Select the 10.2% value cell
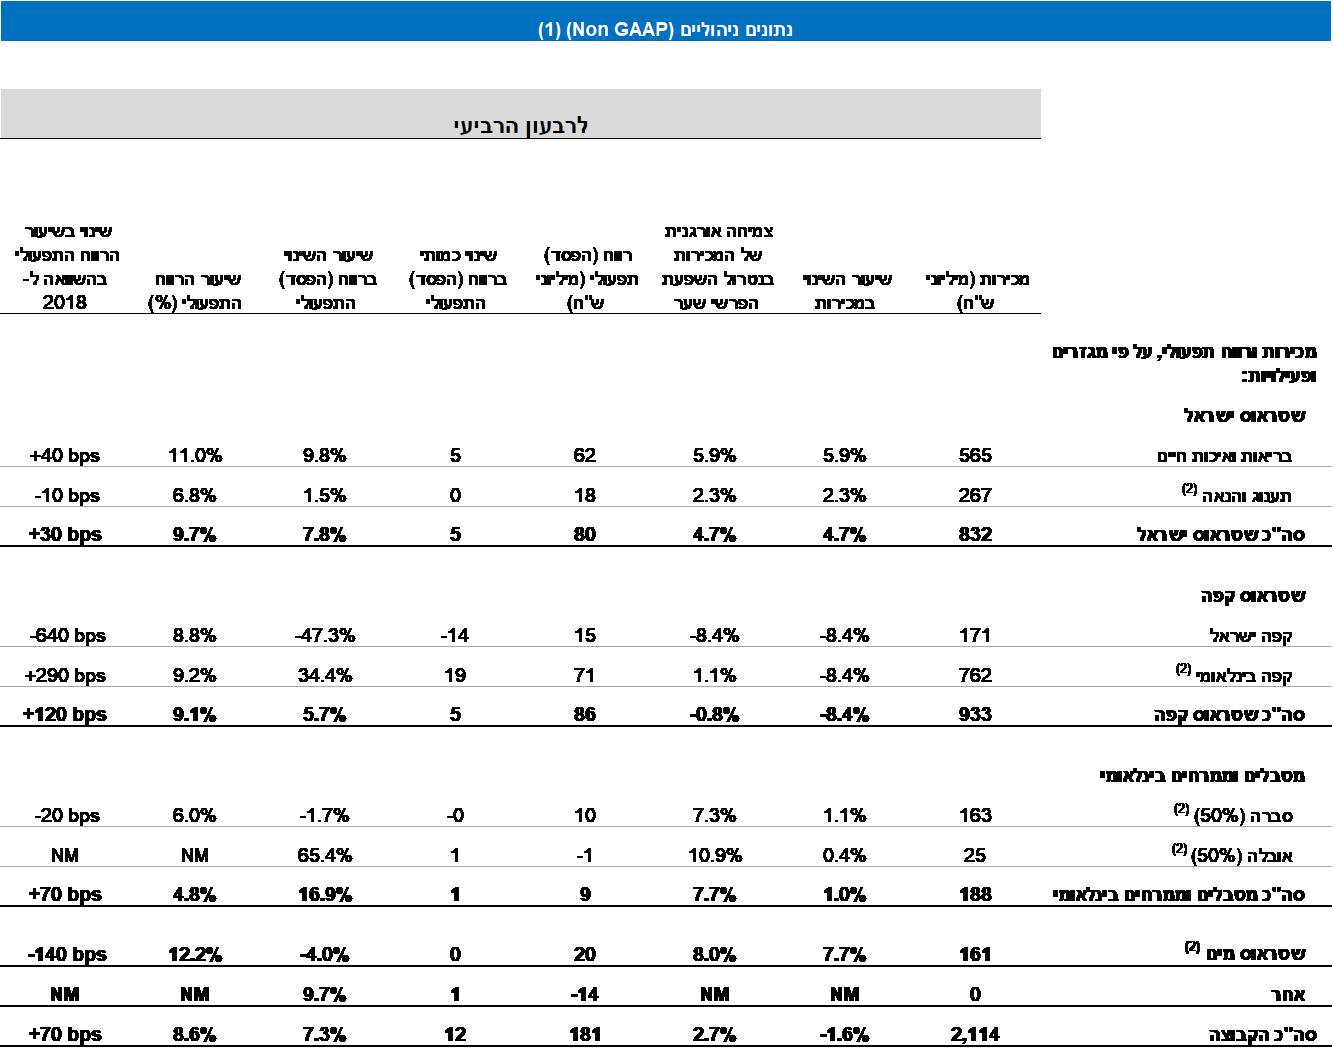This screenshot has width=1333, height=1048. (x=715, y=855)
